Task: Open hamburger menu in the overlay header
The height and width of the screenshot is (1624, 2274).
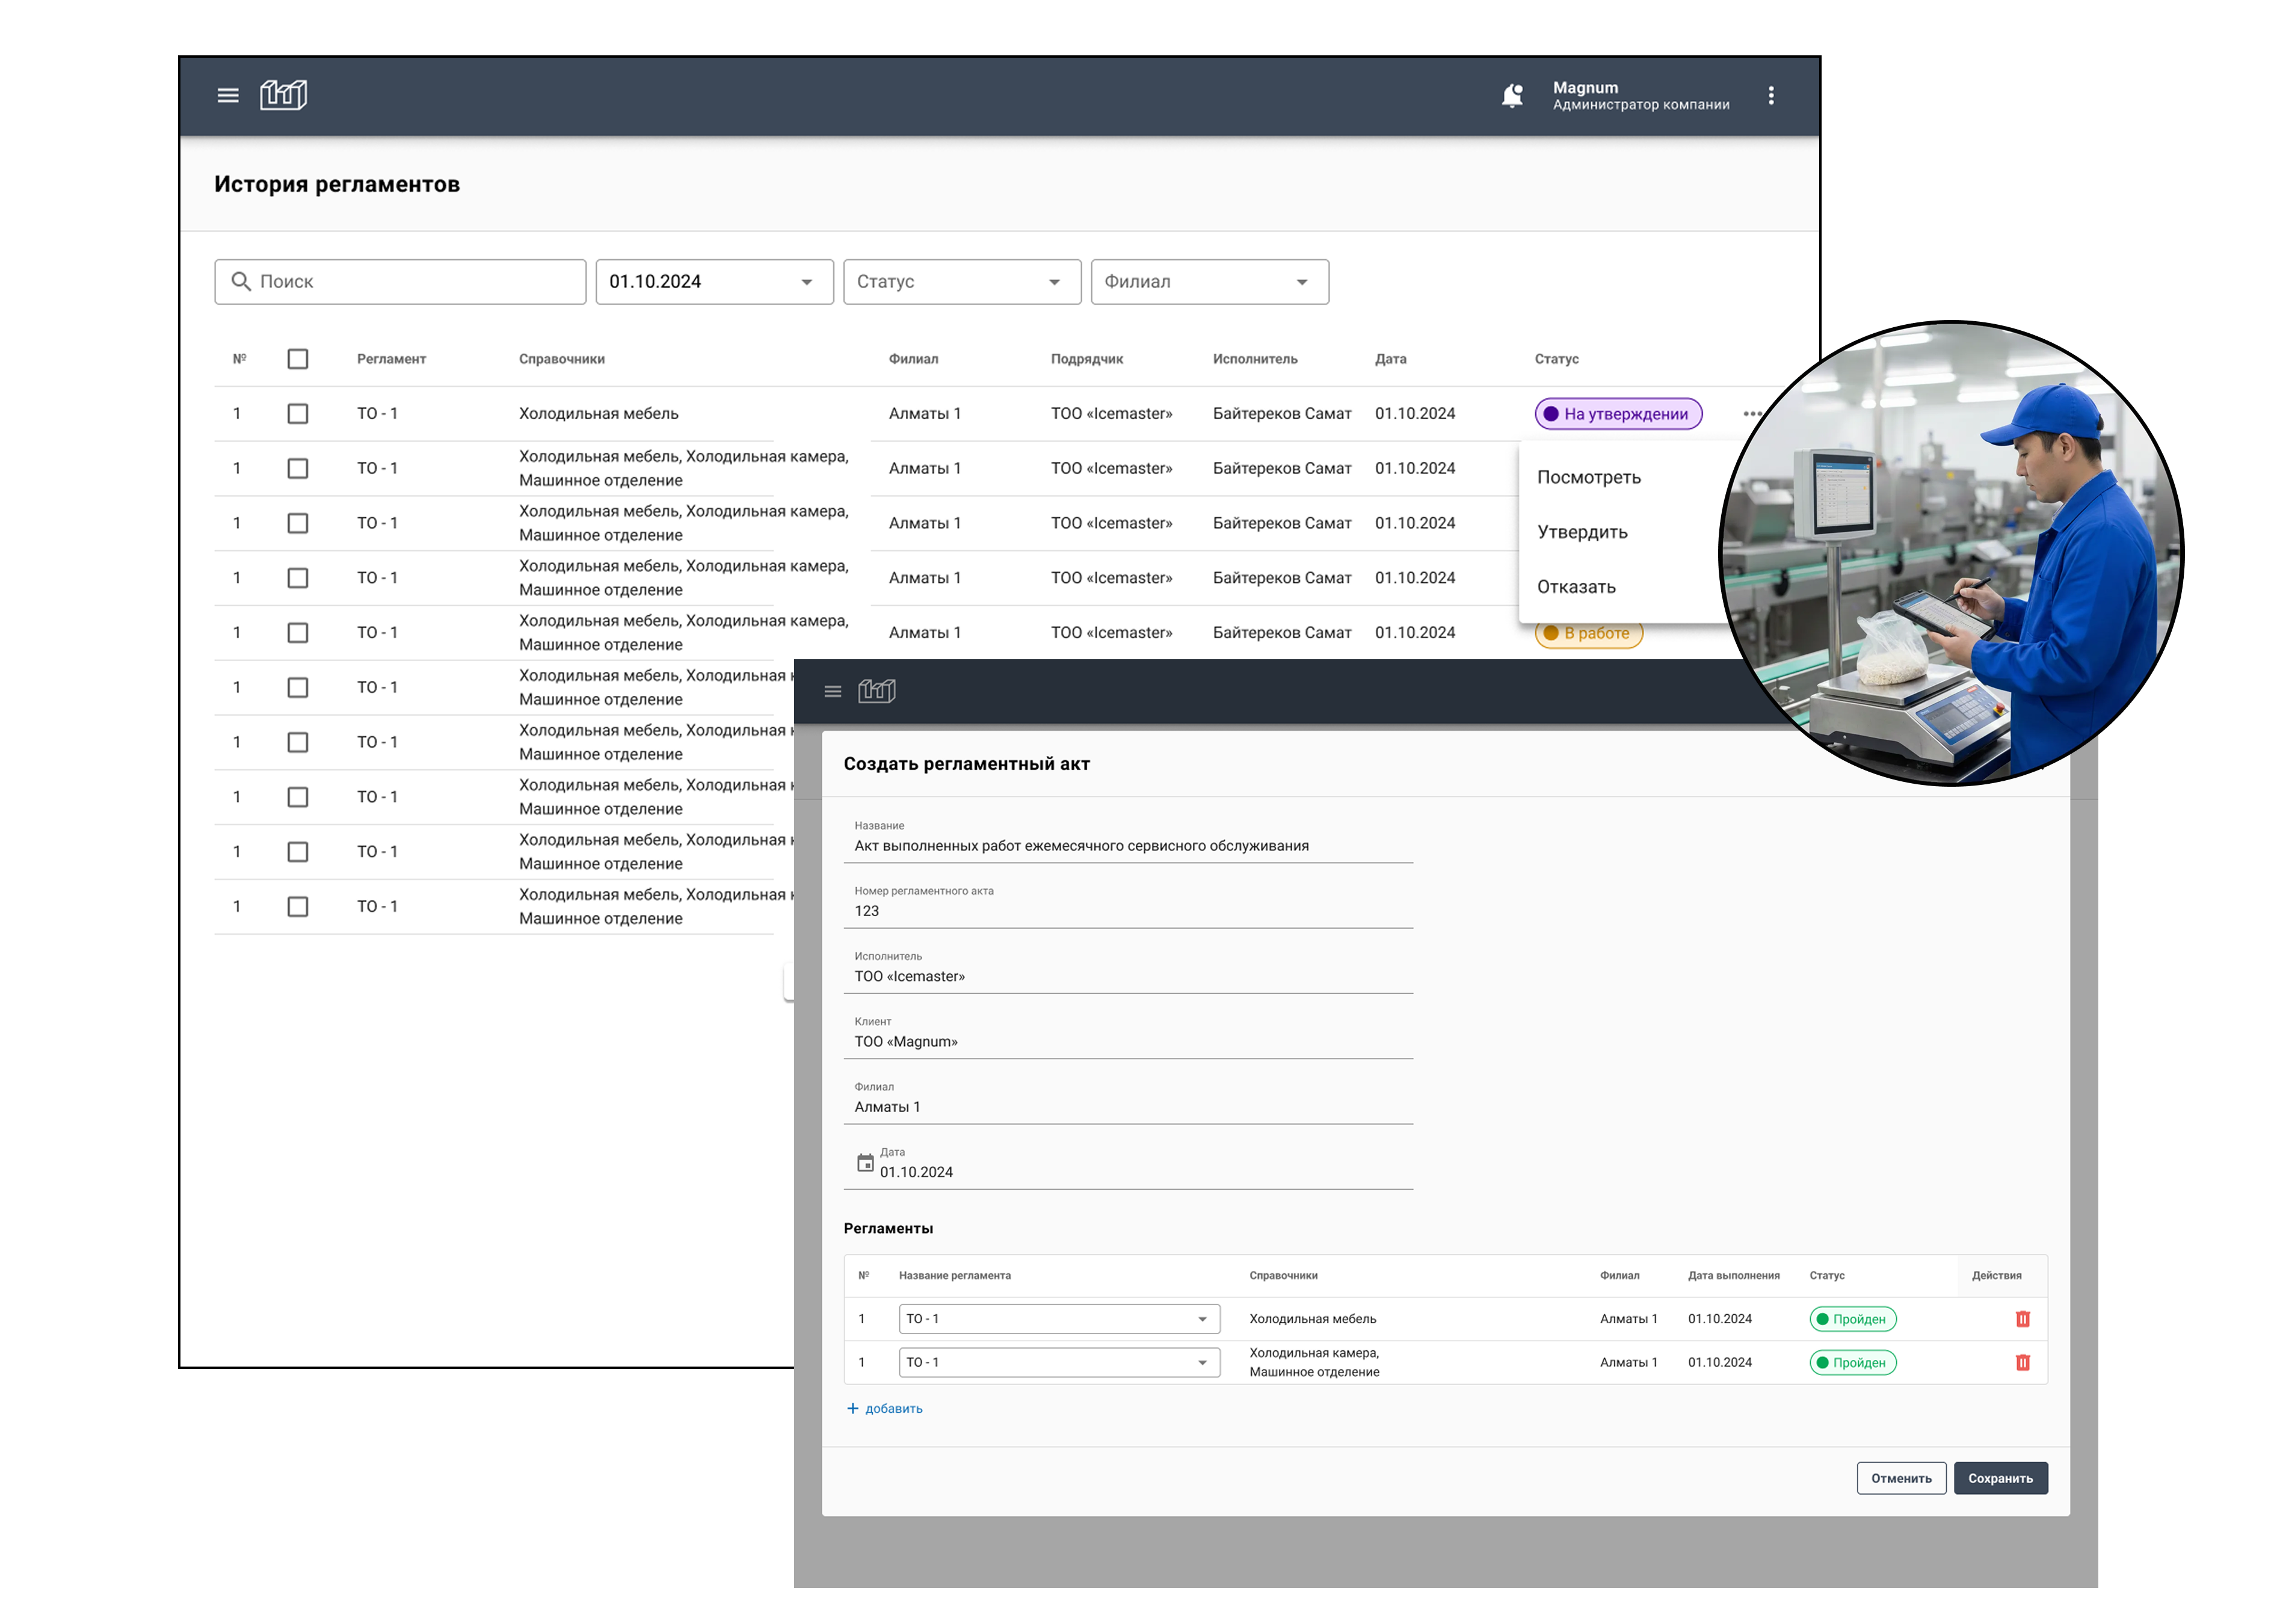Action: point(832,692)
